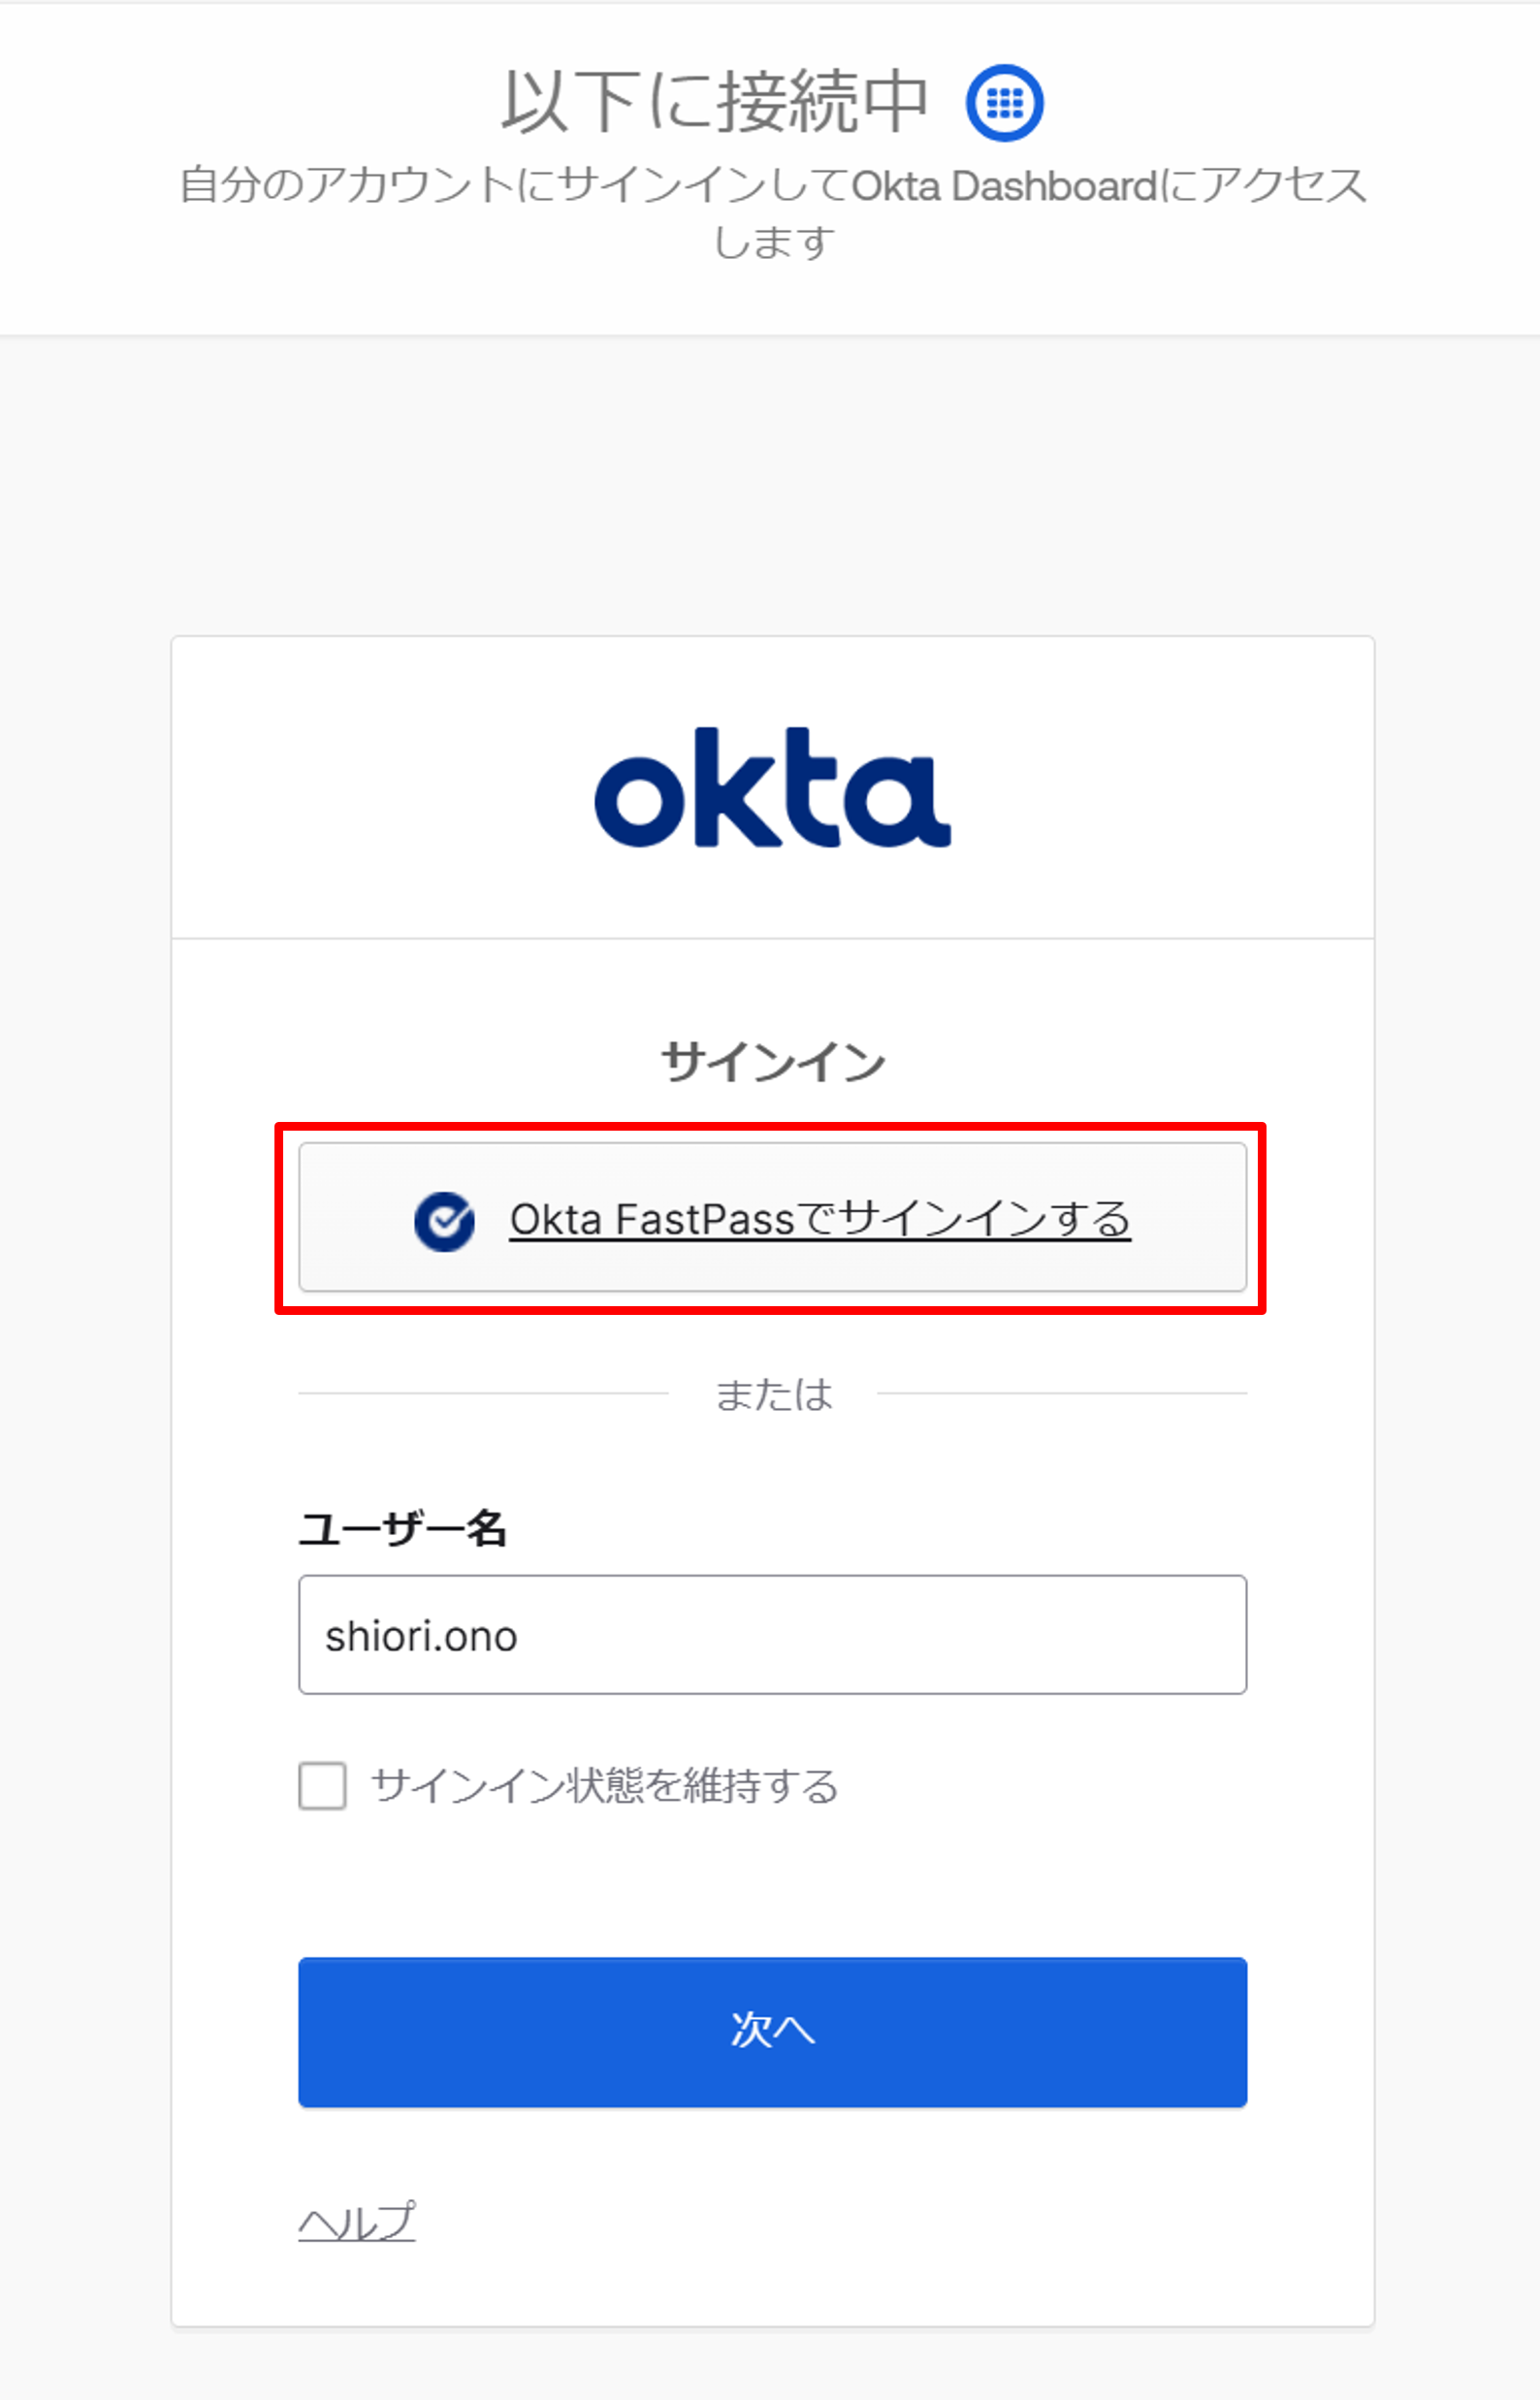Click the word Dashboard in the subtitle
1540x2400 pixels.
coord(1054,186)
